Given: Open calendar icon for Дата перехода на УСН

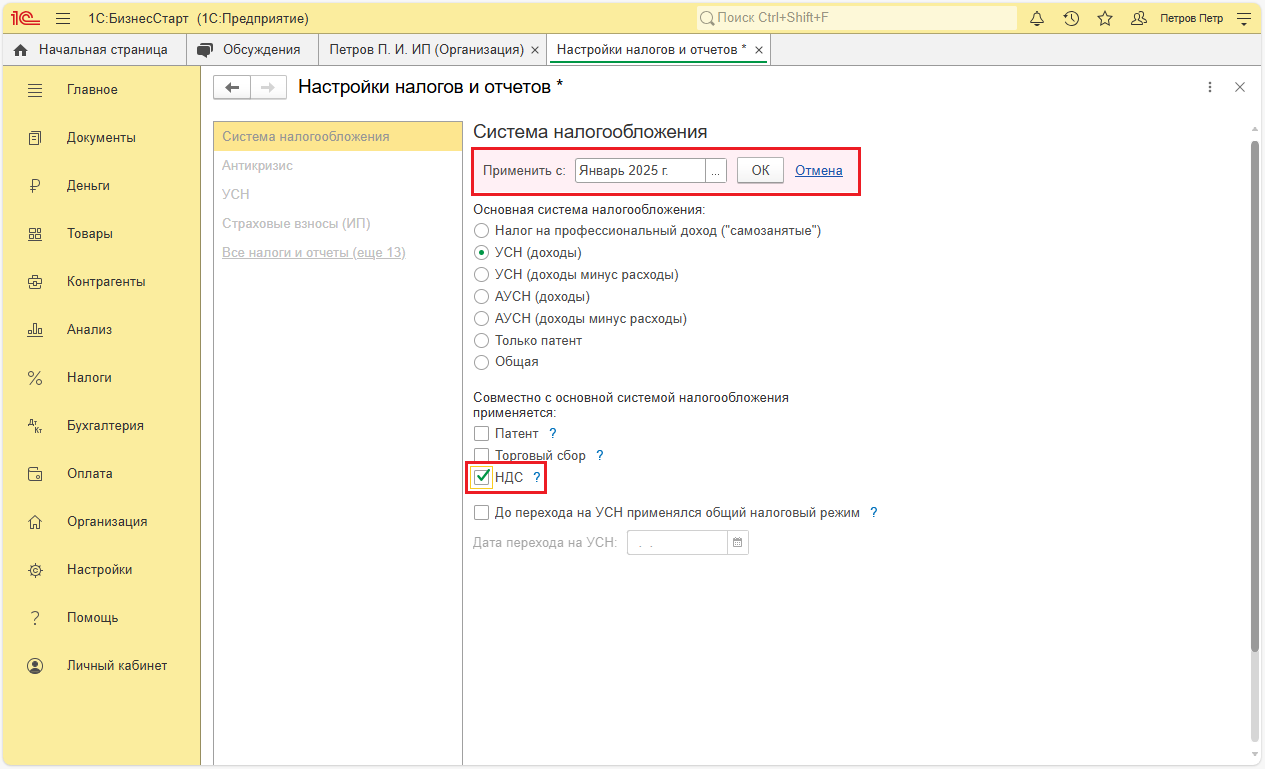Looking at the screenshot, I should tap(738, 542).
